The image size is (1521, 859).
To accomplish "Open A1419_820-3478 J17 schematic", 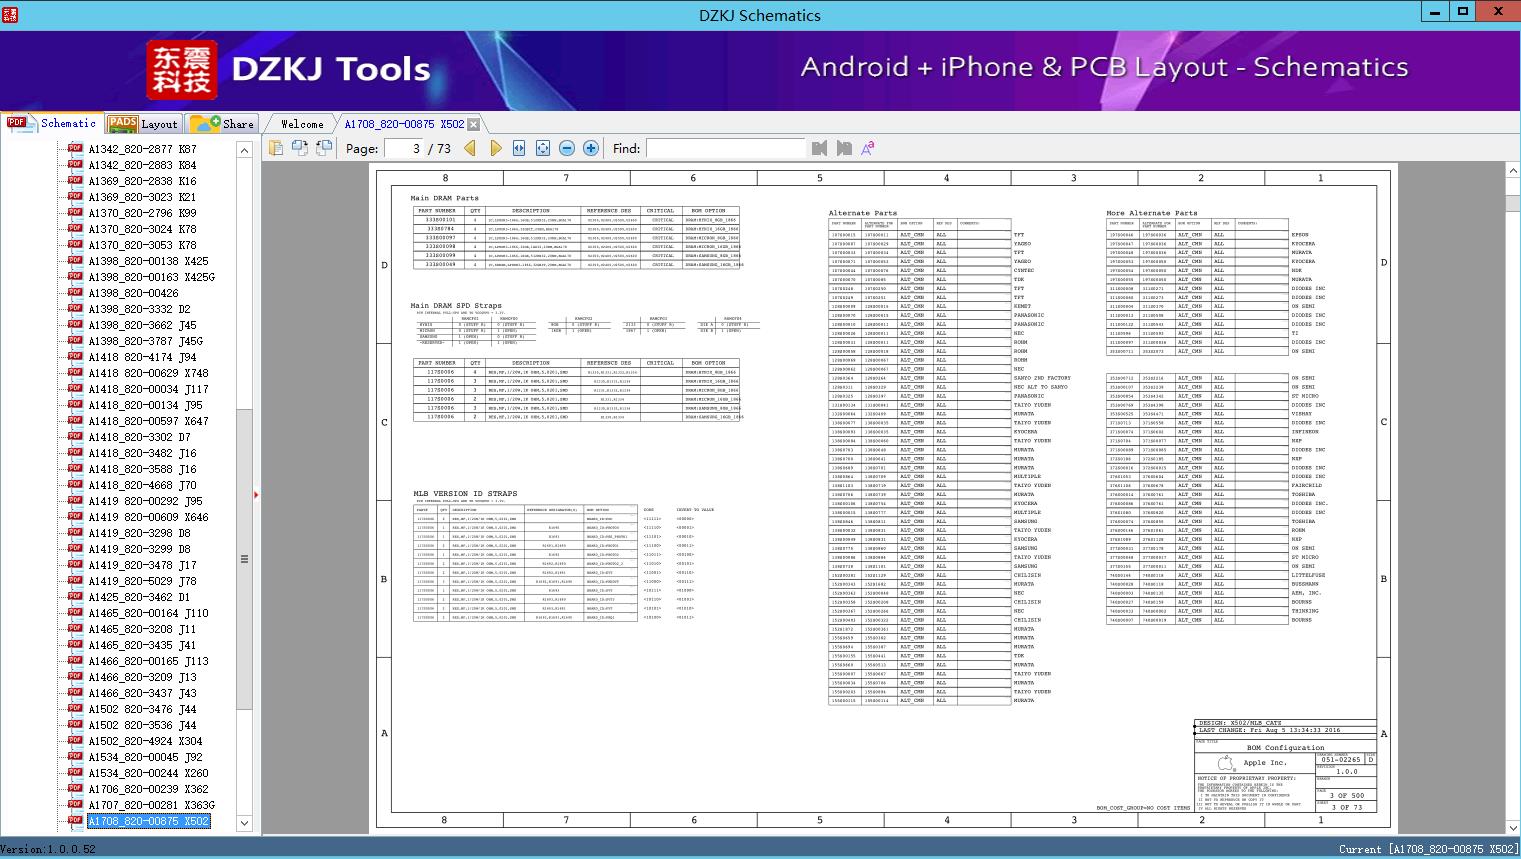I will pyautogui.click(x=142, y=565).
